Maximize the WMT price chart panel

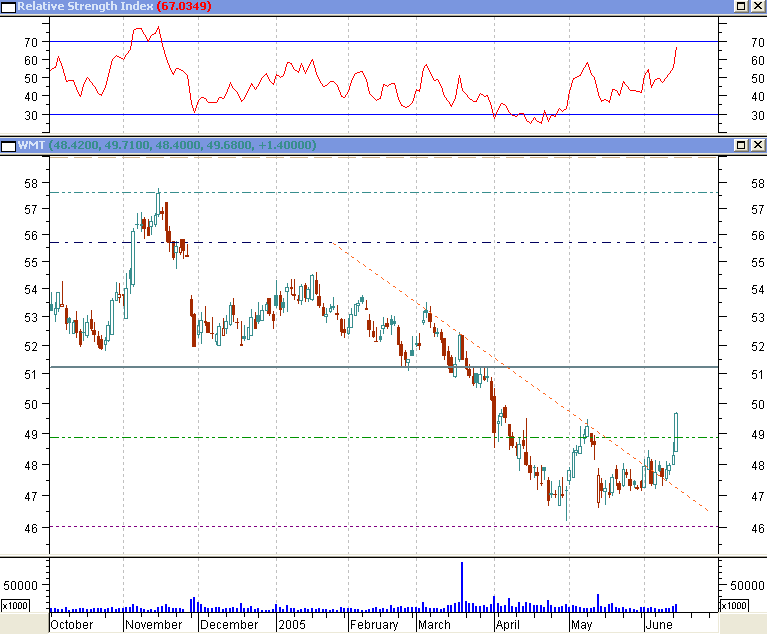(742, 145)
